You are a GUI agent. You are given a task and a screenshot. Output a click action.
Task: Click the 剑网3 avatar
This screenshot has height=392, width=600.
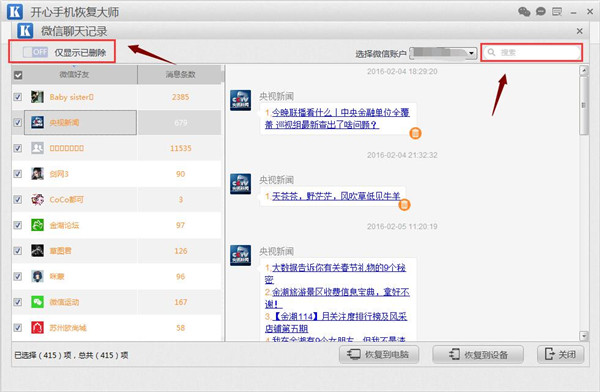[x=37, y=174]
